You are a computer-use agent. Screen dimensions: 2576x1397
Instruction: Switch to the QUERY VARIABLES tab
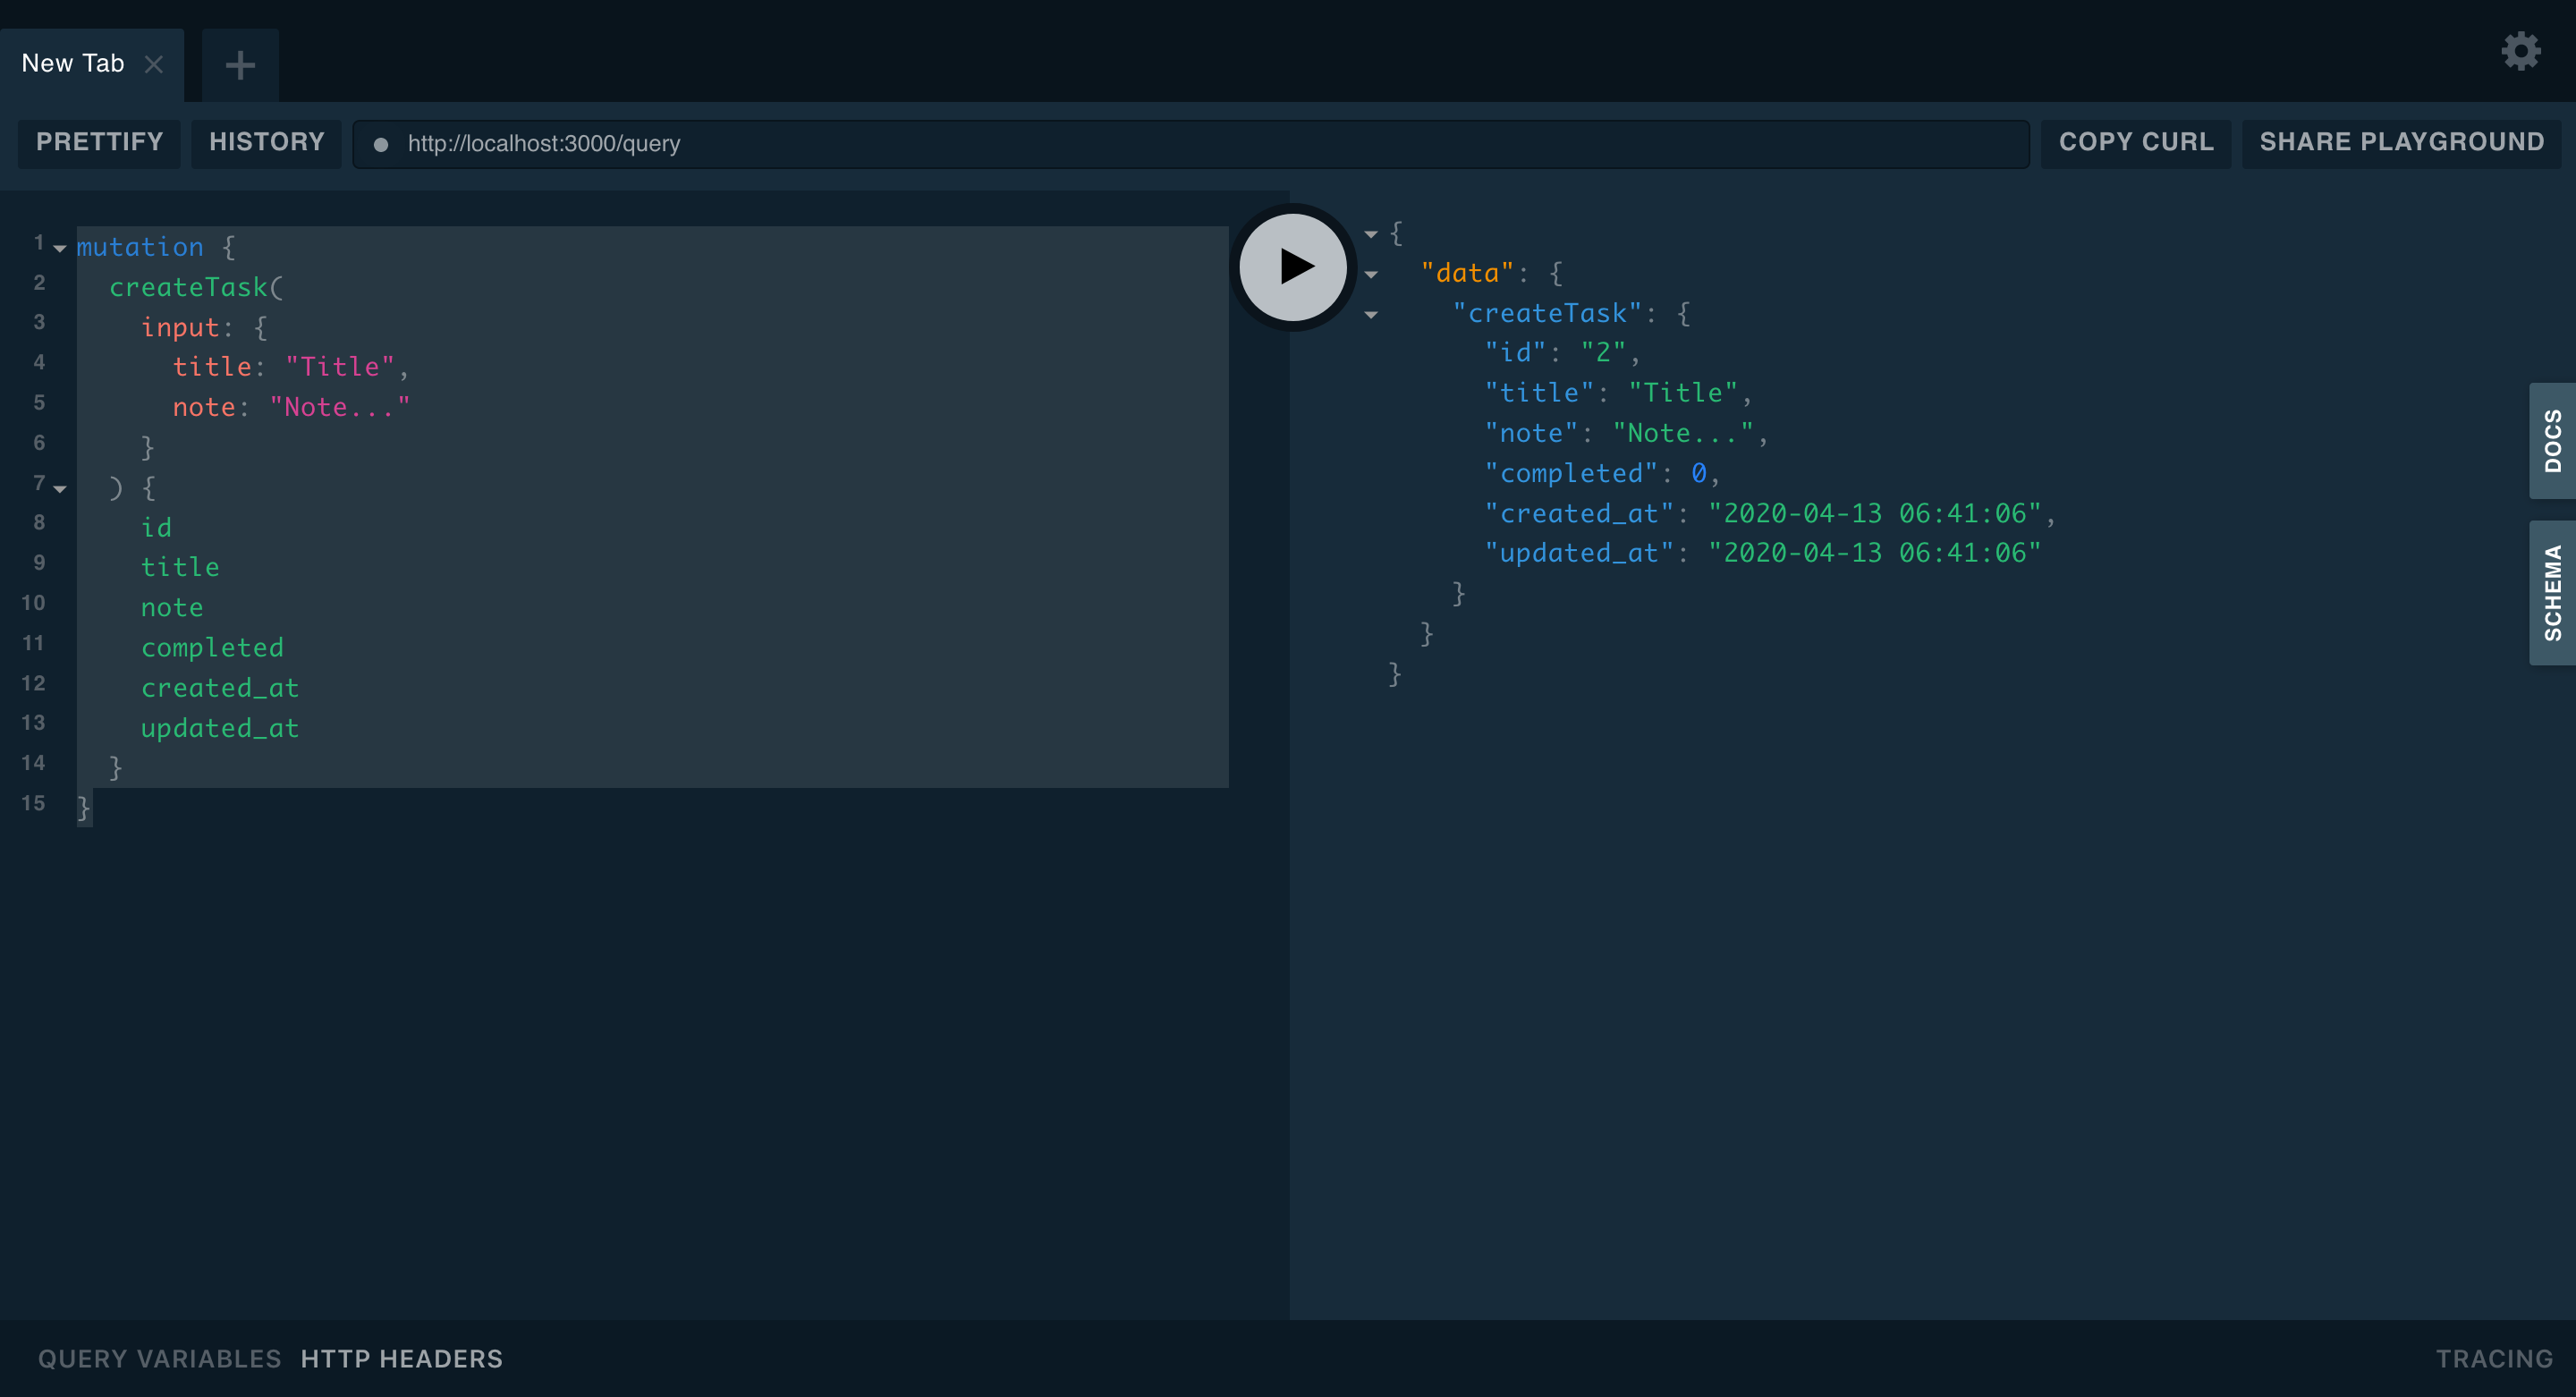(x=158, y=1358)
